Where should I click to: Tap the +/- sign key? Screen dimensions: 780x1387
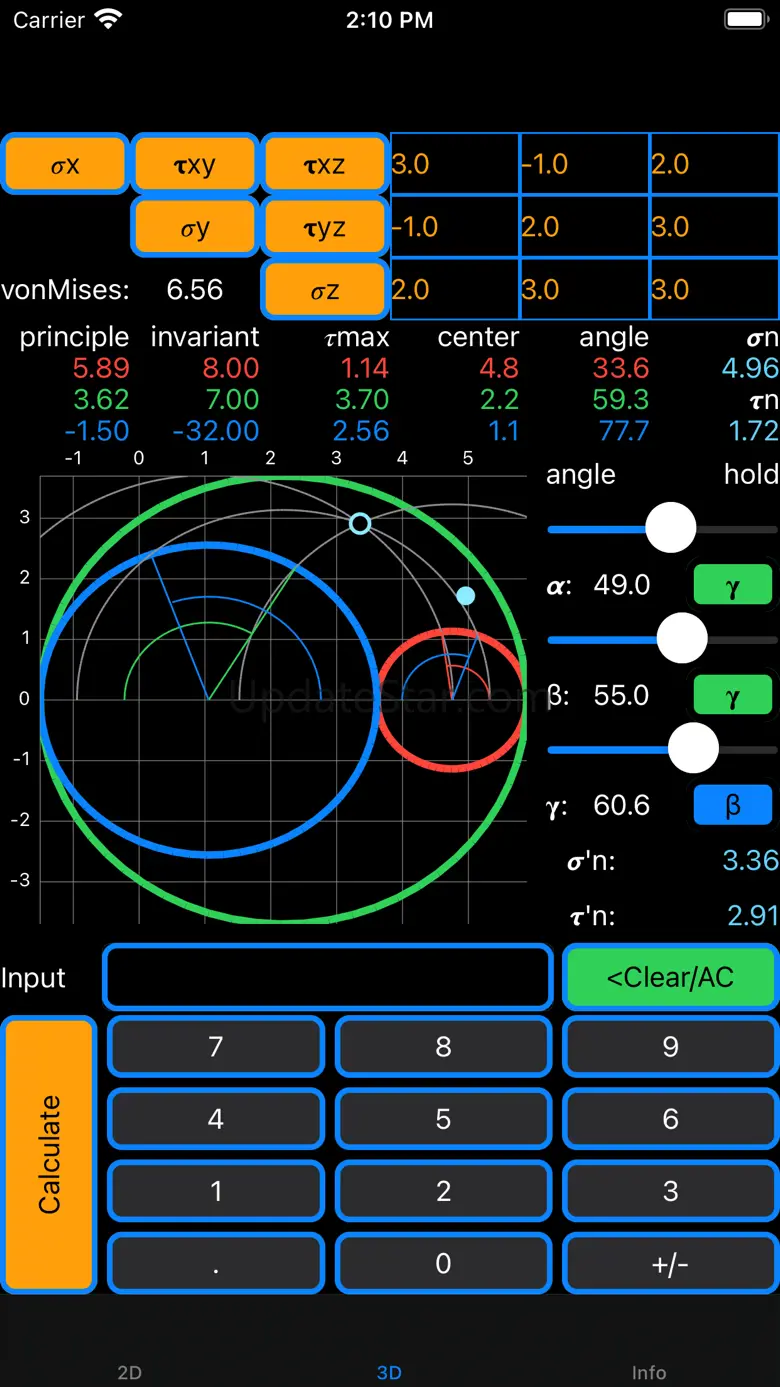[x=670, y=1264]
